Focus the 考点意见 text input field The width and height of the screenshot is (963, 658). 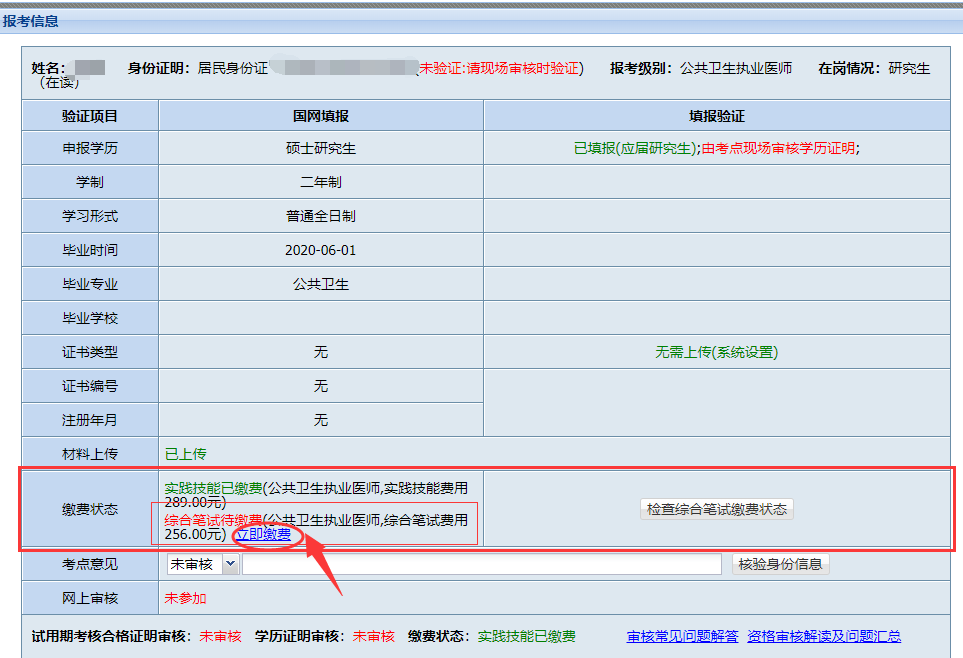coord(481,564)
